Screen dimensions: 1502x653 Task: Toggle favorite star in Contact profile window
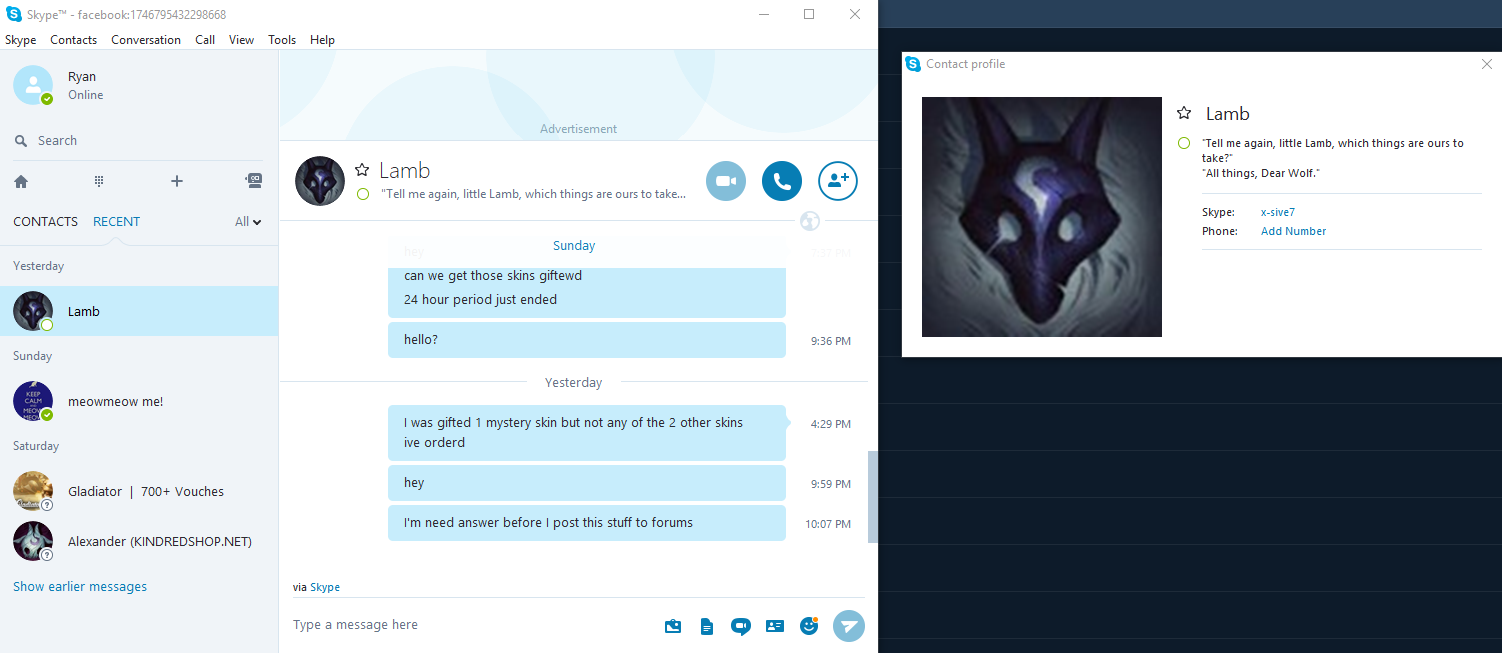pyautogui.click(x=1184, y=113)
